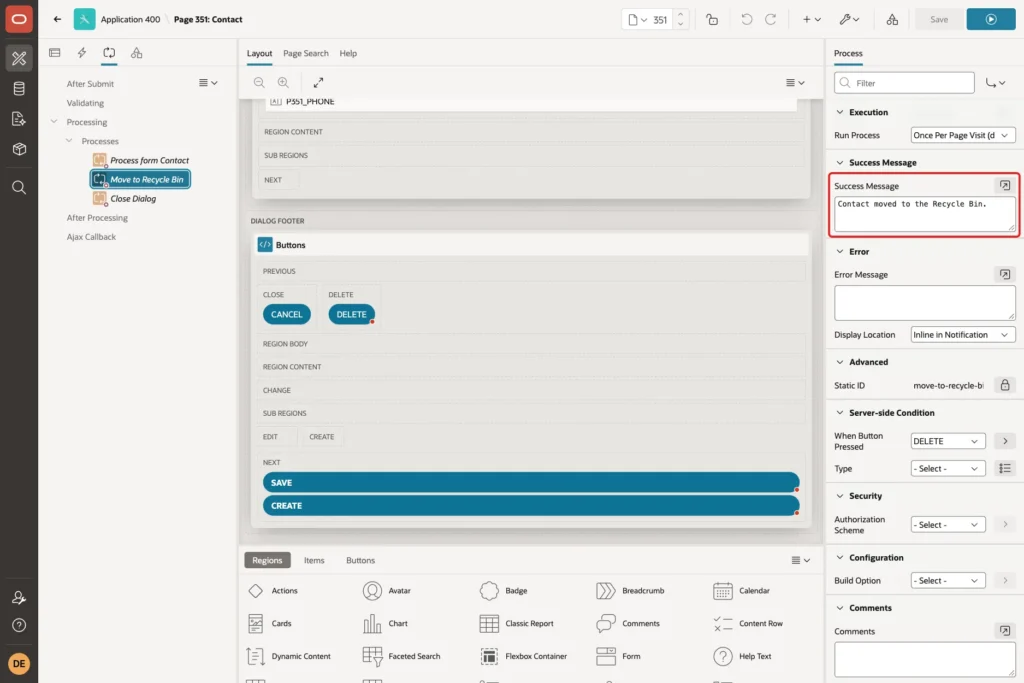Click the search magnifier in left sidebar
This screenshot has width=1024, height=683.
[19, 187]
